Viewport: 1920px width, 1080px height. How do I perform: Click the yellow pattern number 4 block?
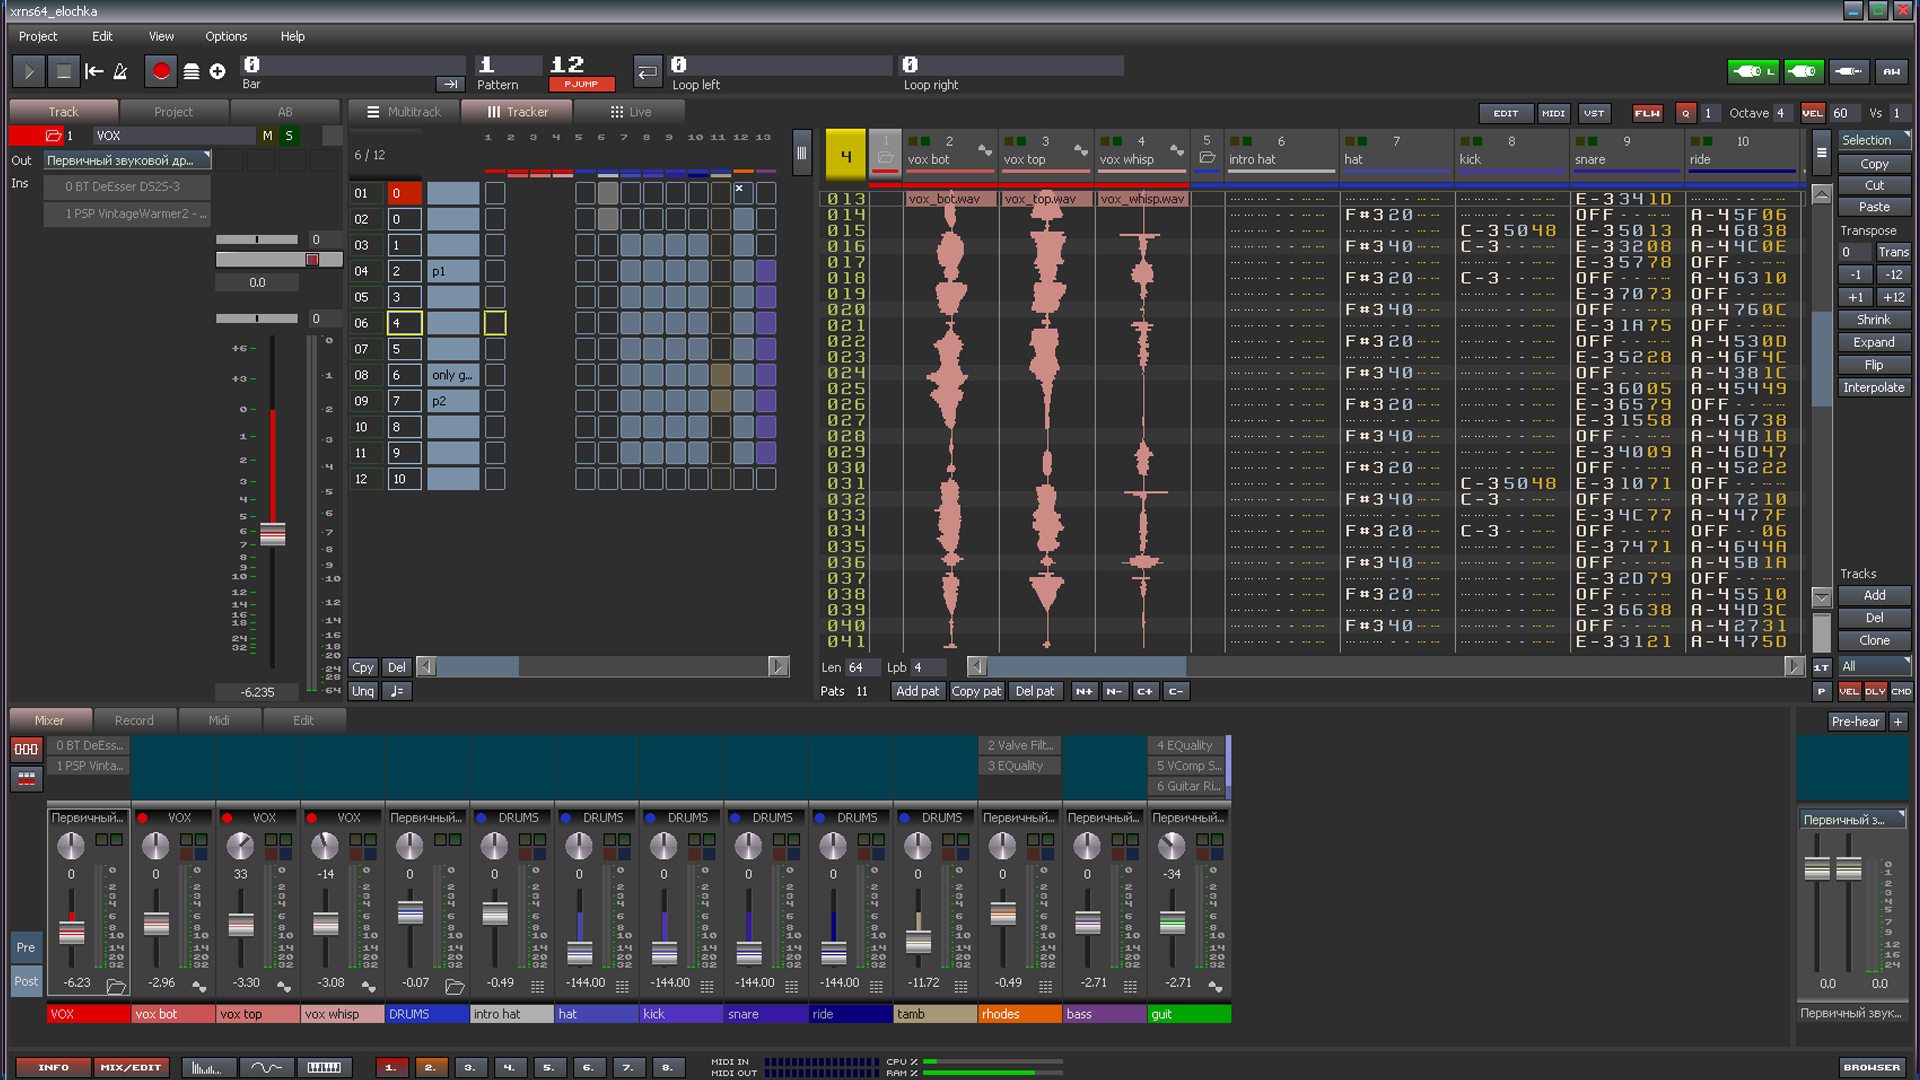pyautogui.click(x=846, y=156)
